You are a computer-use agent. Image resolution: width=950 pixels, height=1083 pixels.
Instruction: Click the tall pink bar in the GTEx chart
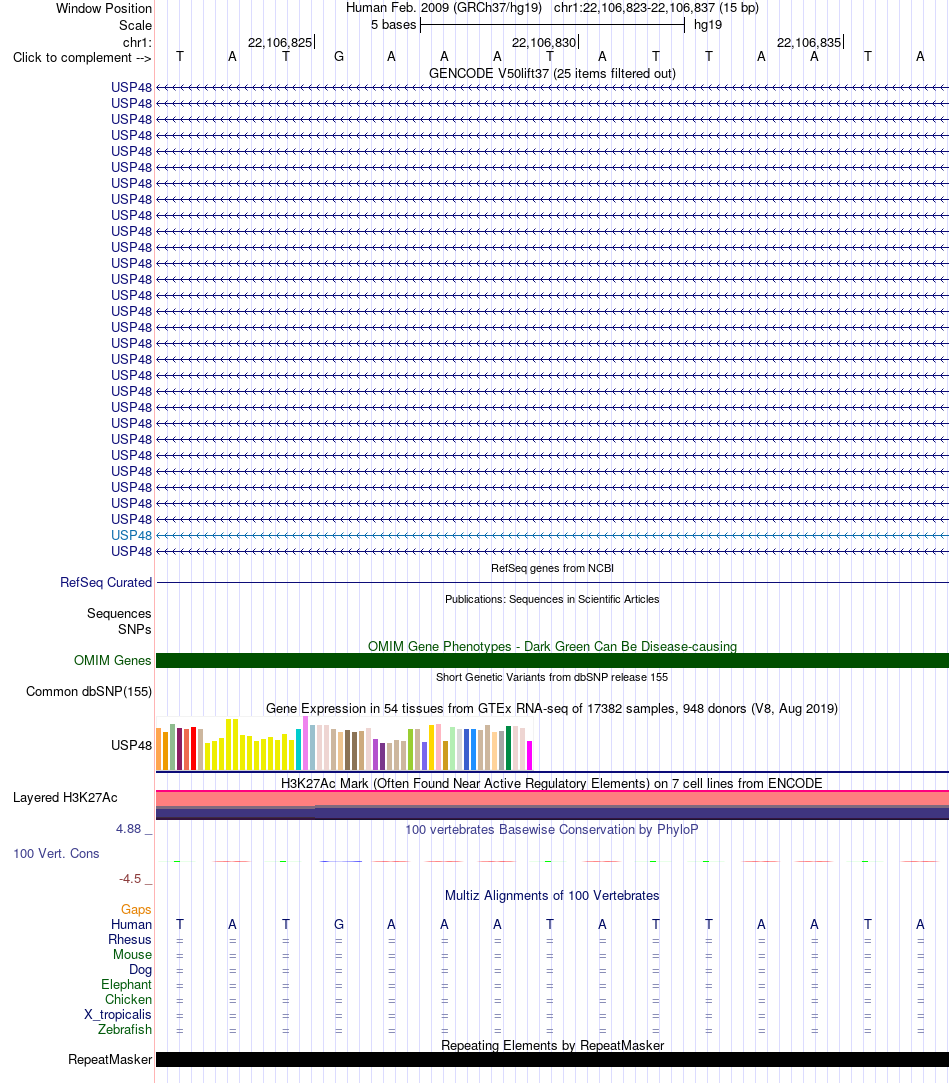pos(305,743)
